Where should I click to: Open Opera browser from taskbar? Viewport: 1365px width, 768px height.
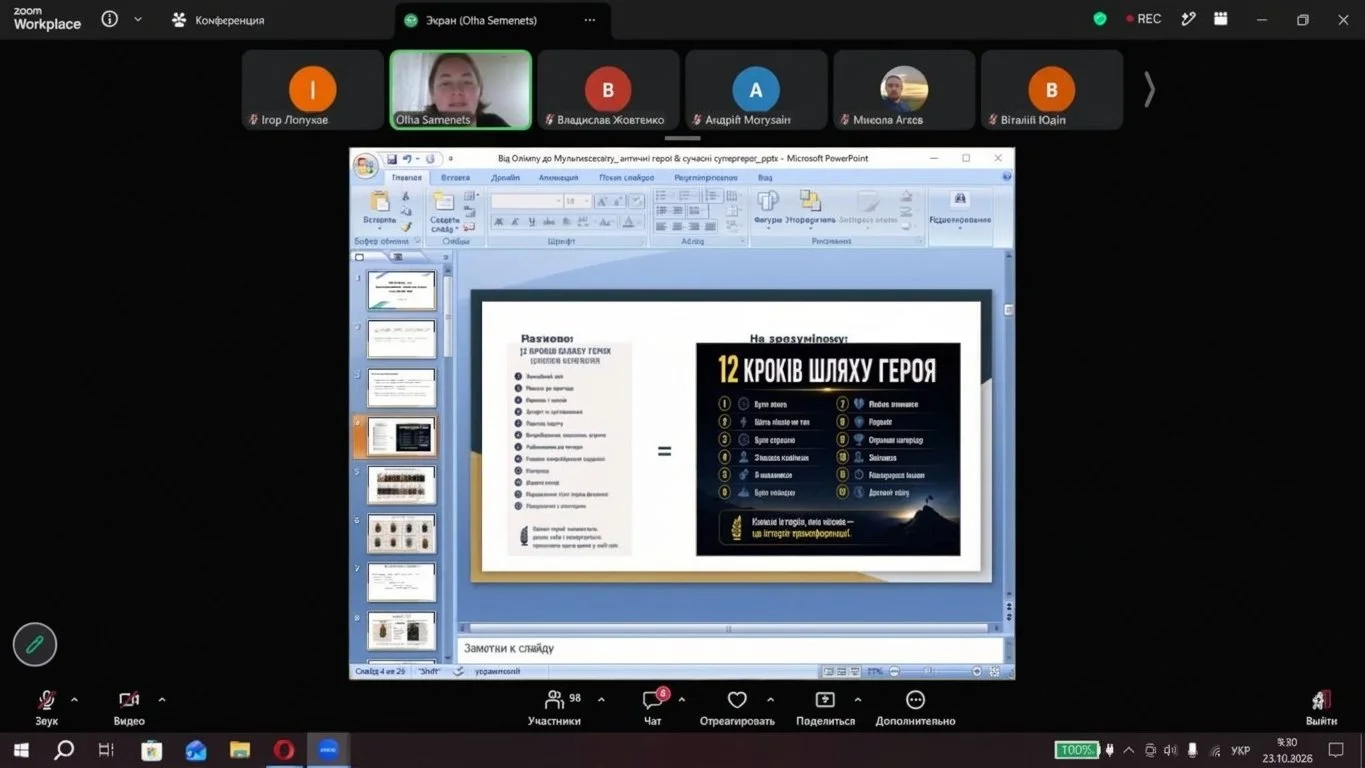pyautogui.click(x=284, y=750)
